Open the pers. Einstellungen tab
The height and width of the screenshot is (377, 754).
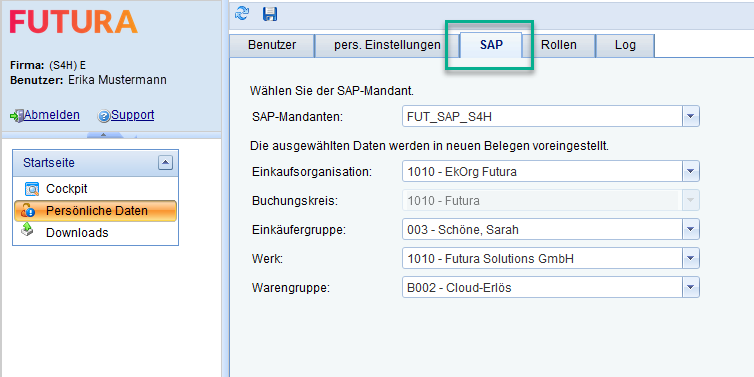[x=387, y=46]
